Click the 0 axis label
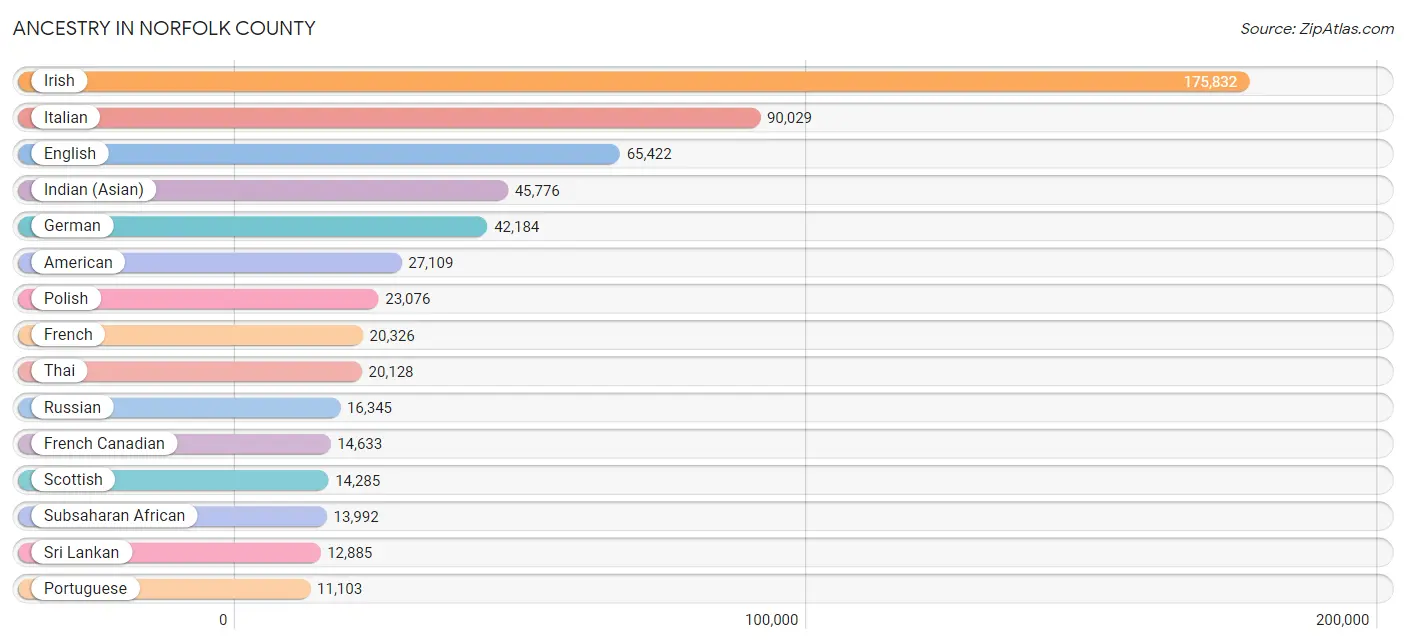The image size is (1406, 644). coord(223,620)
